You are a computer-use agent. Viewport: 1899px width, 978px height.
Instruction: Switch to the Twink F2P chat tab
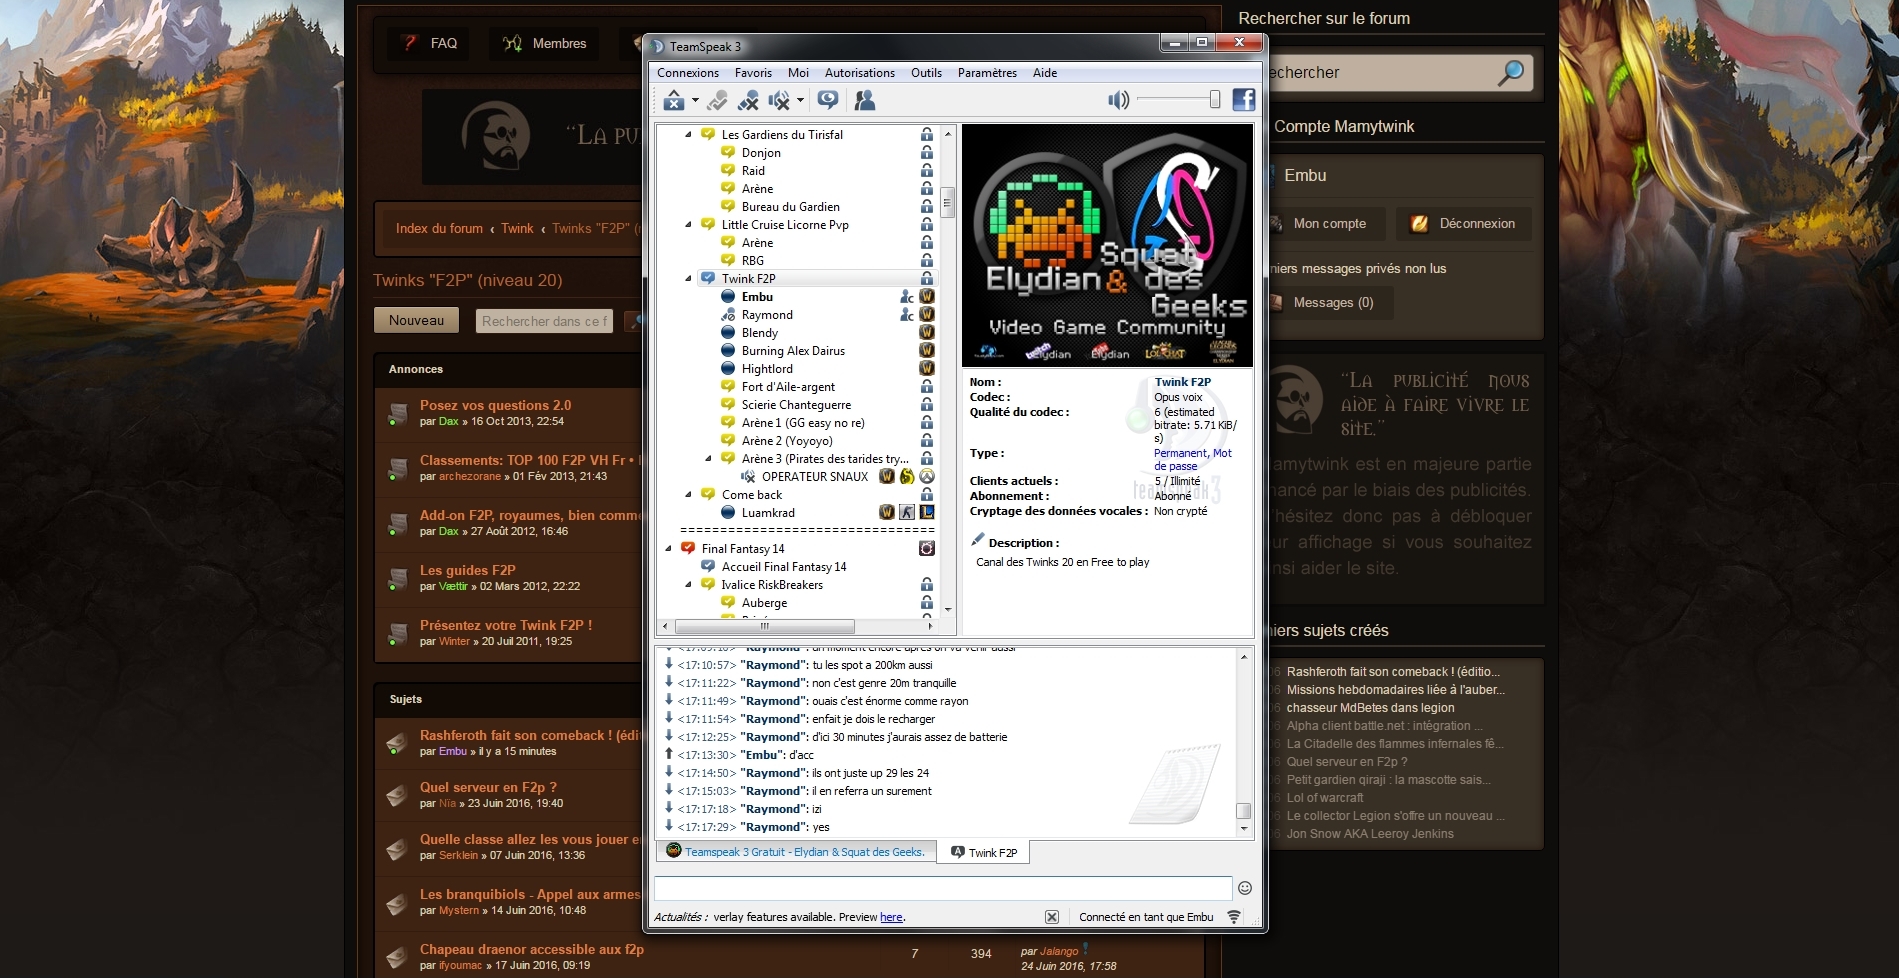[x=984, y=853]
